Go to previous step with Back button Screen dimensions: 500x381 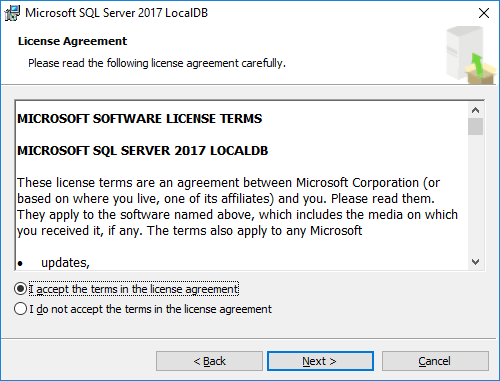tap(209, 361)
